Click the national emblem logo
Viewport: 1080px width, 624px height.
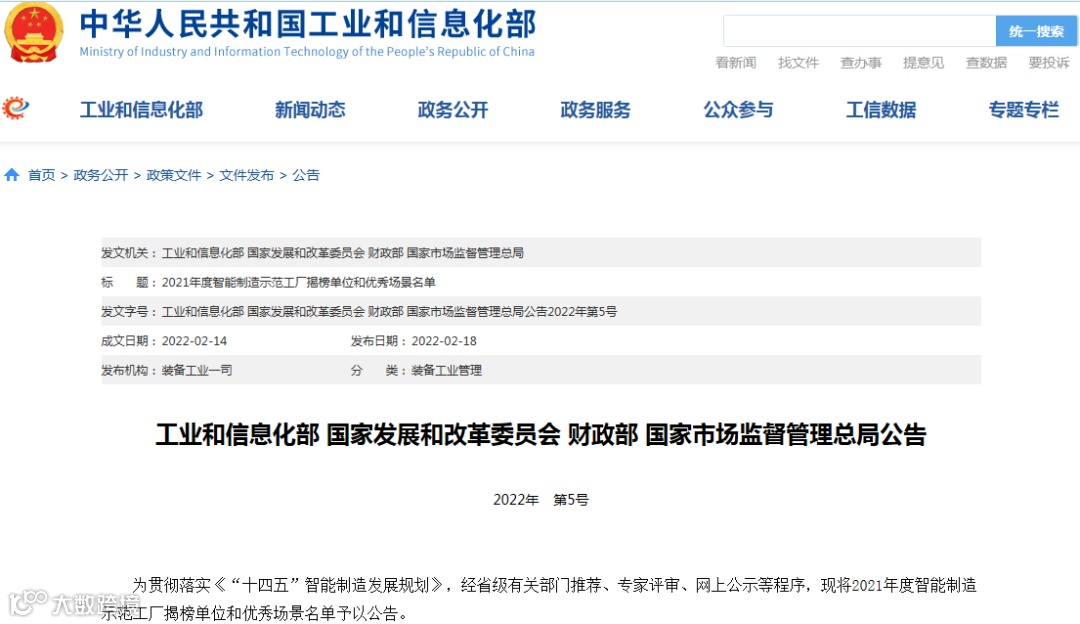pos(34,32)
